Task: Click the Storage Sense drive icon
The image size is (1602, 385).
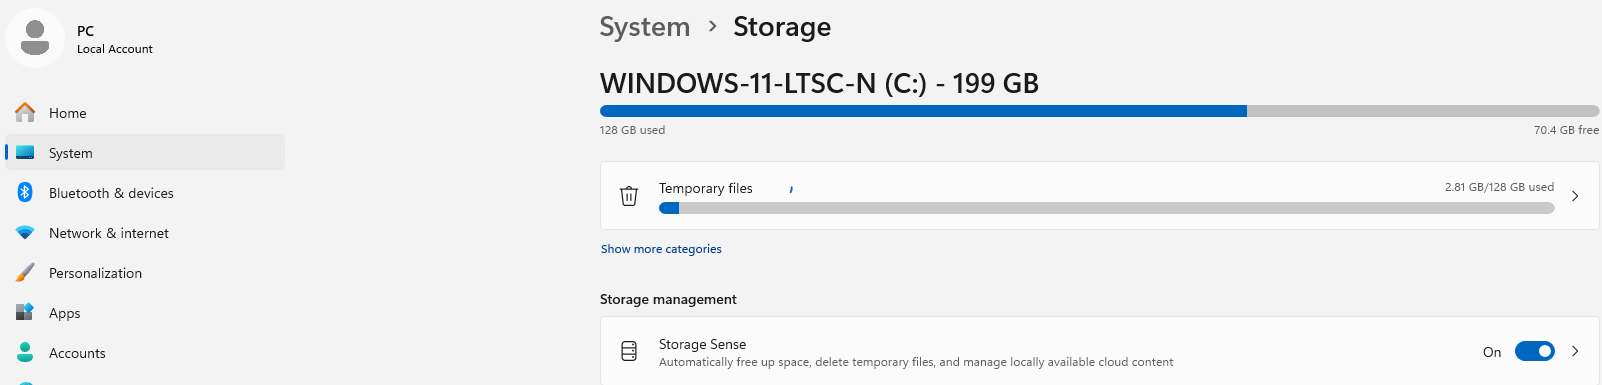Action: (x=629, y=351)
